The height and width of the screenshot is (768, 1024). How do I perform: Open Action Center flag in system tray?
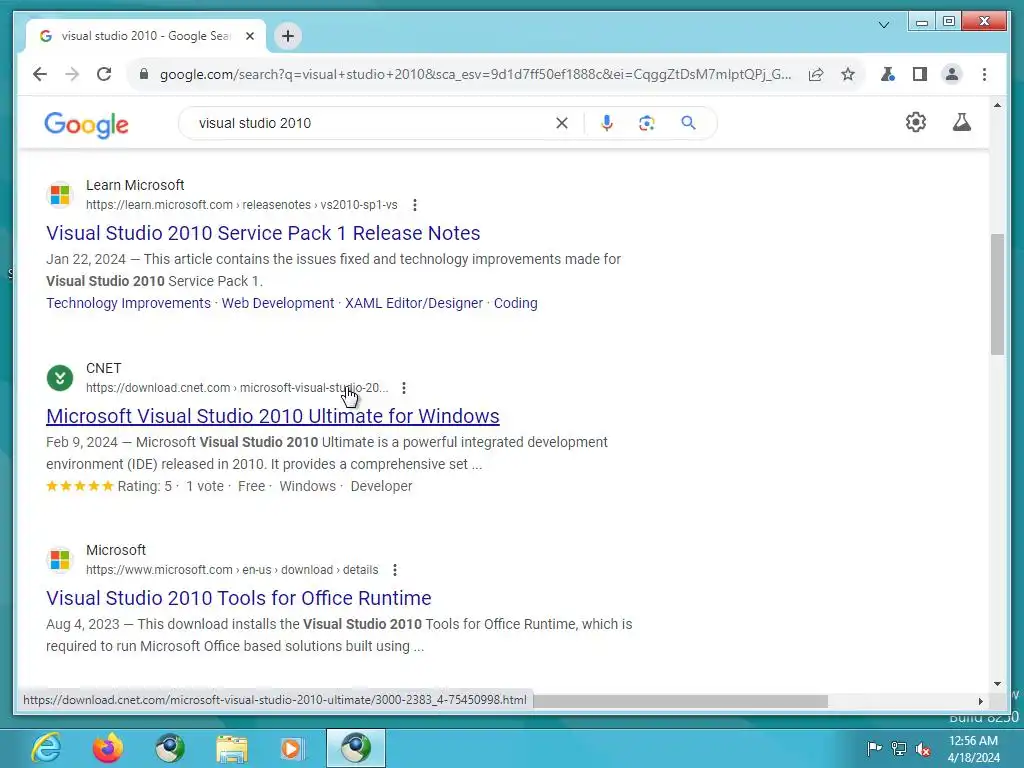[874, 748]
